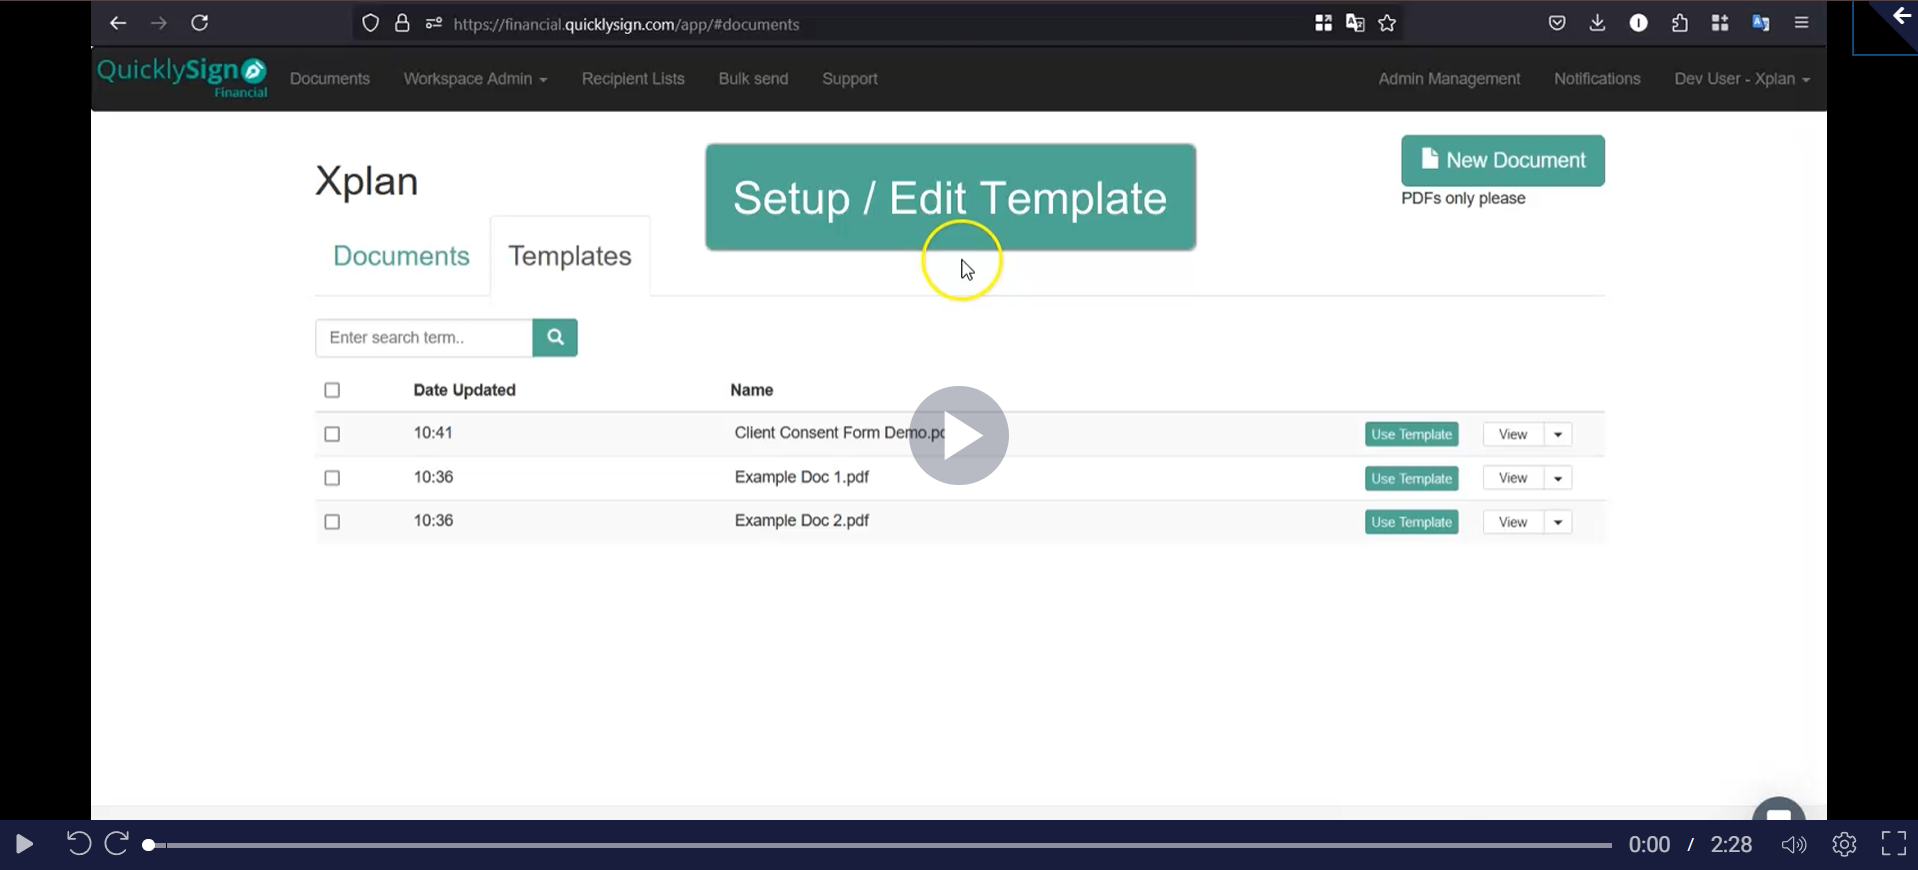Open the extensions puzzle icon
This screenshot has height=870, width=1918.
tap(1680, 23)
